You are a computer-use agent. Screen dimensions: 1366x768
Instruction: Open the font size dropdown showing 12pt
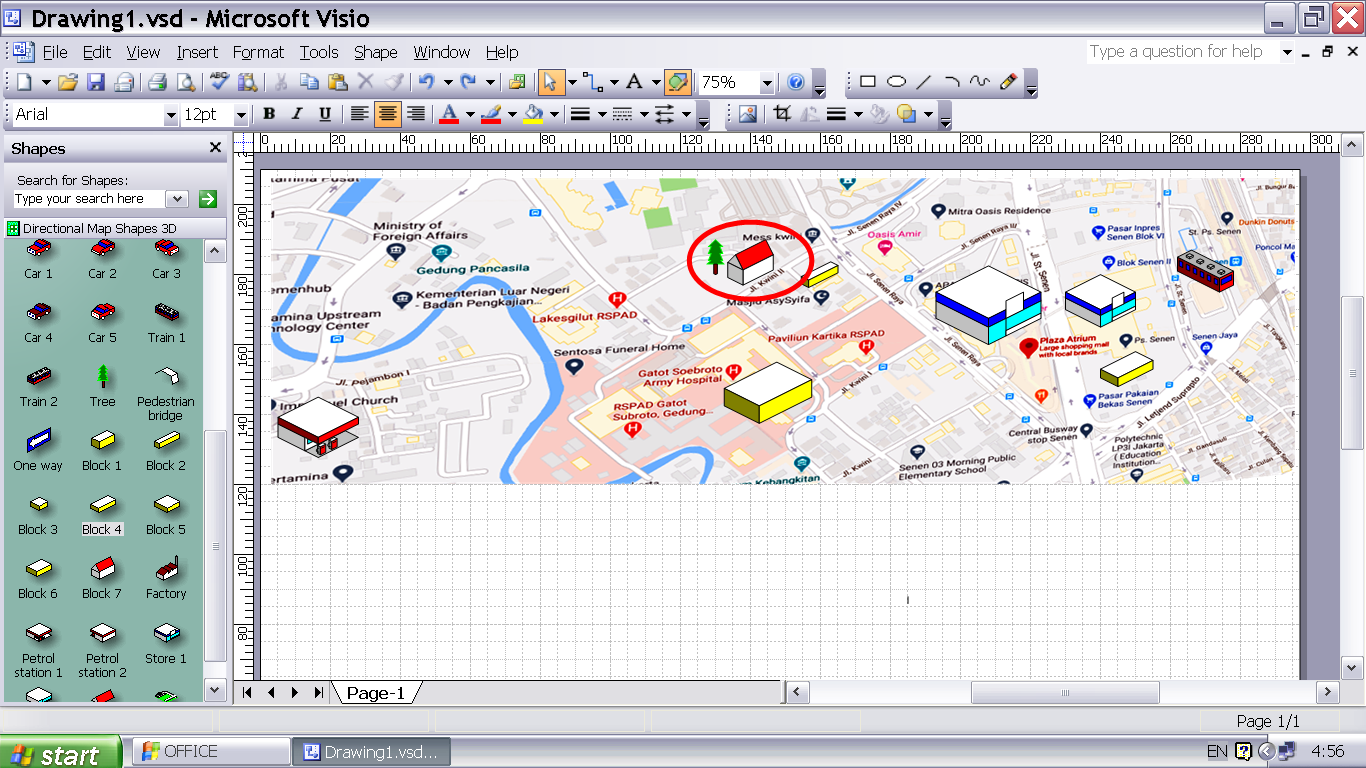pos(241,115)
